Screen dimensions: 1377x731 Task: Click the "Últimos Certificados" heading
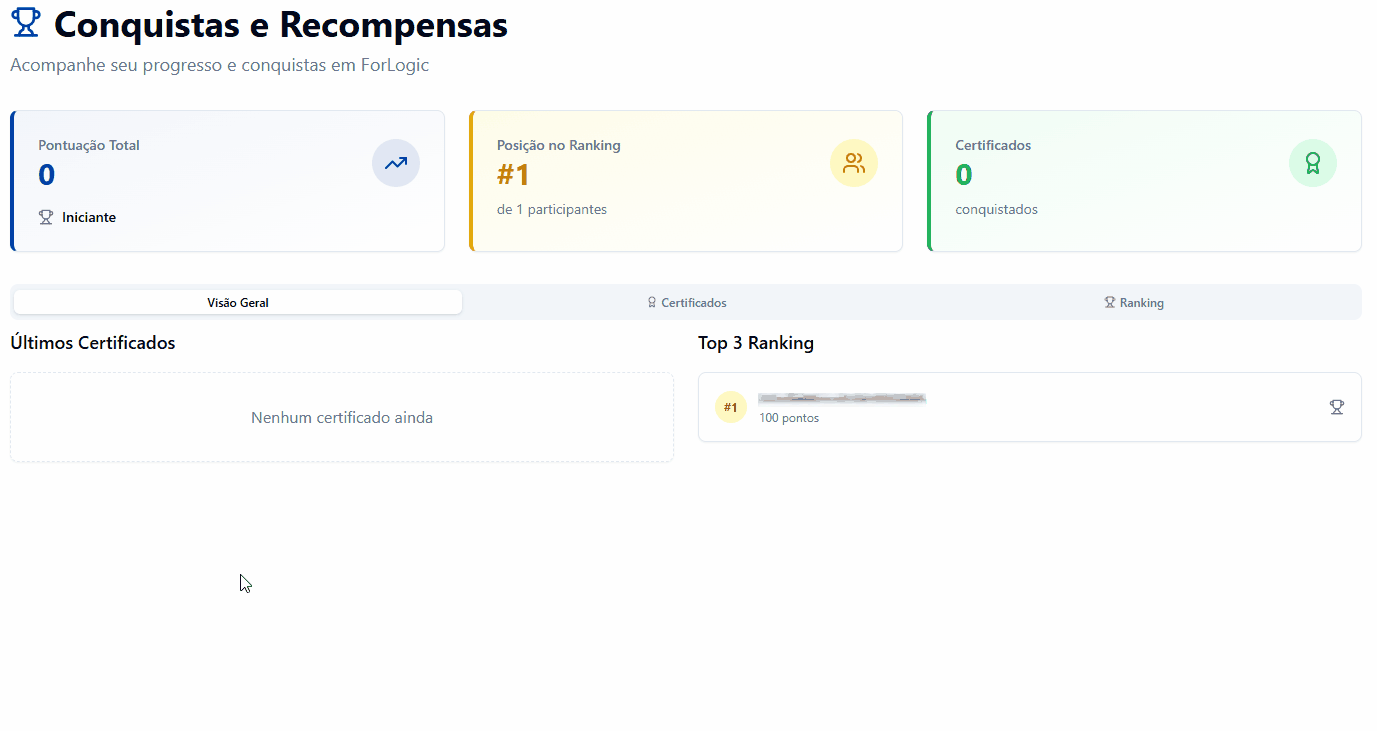click(x=93, y=343)
